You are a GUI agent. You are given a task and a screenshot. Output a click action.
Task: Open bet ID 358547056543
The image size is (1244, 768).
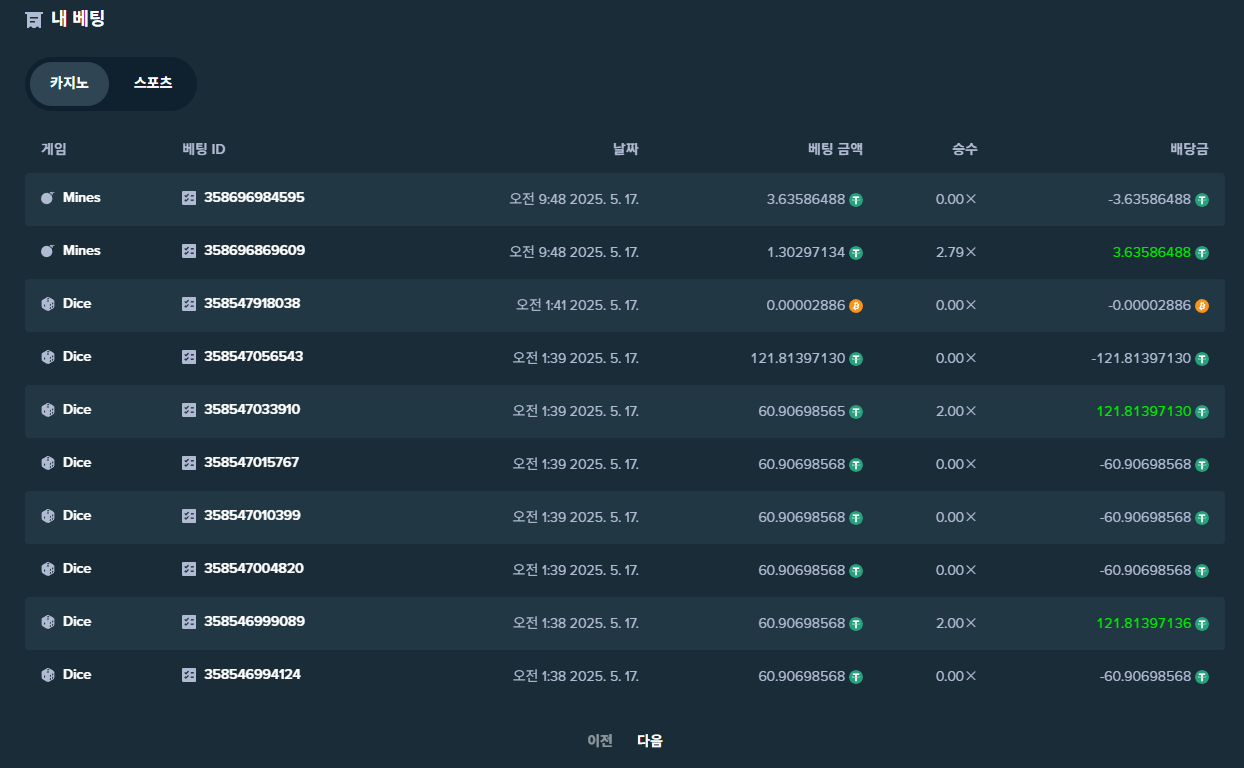253,357
